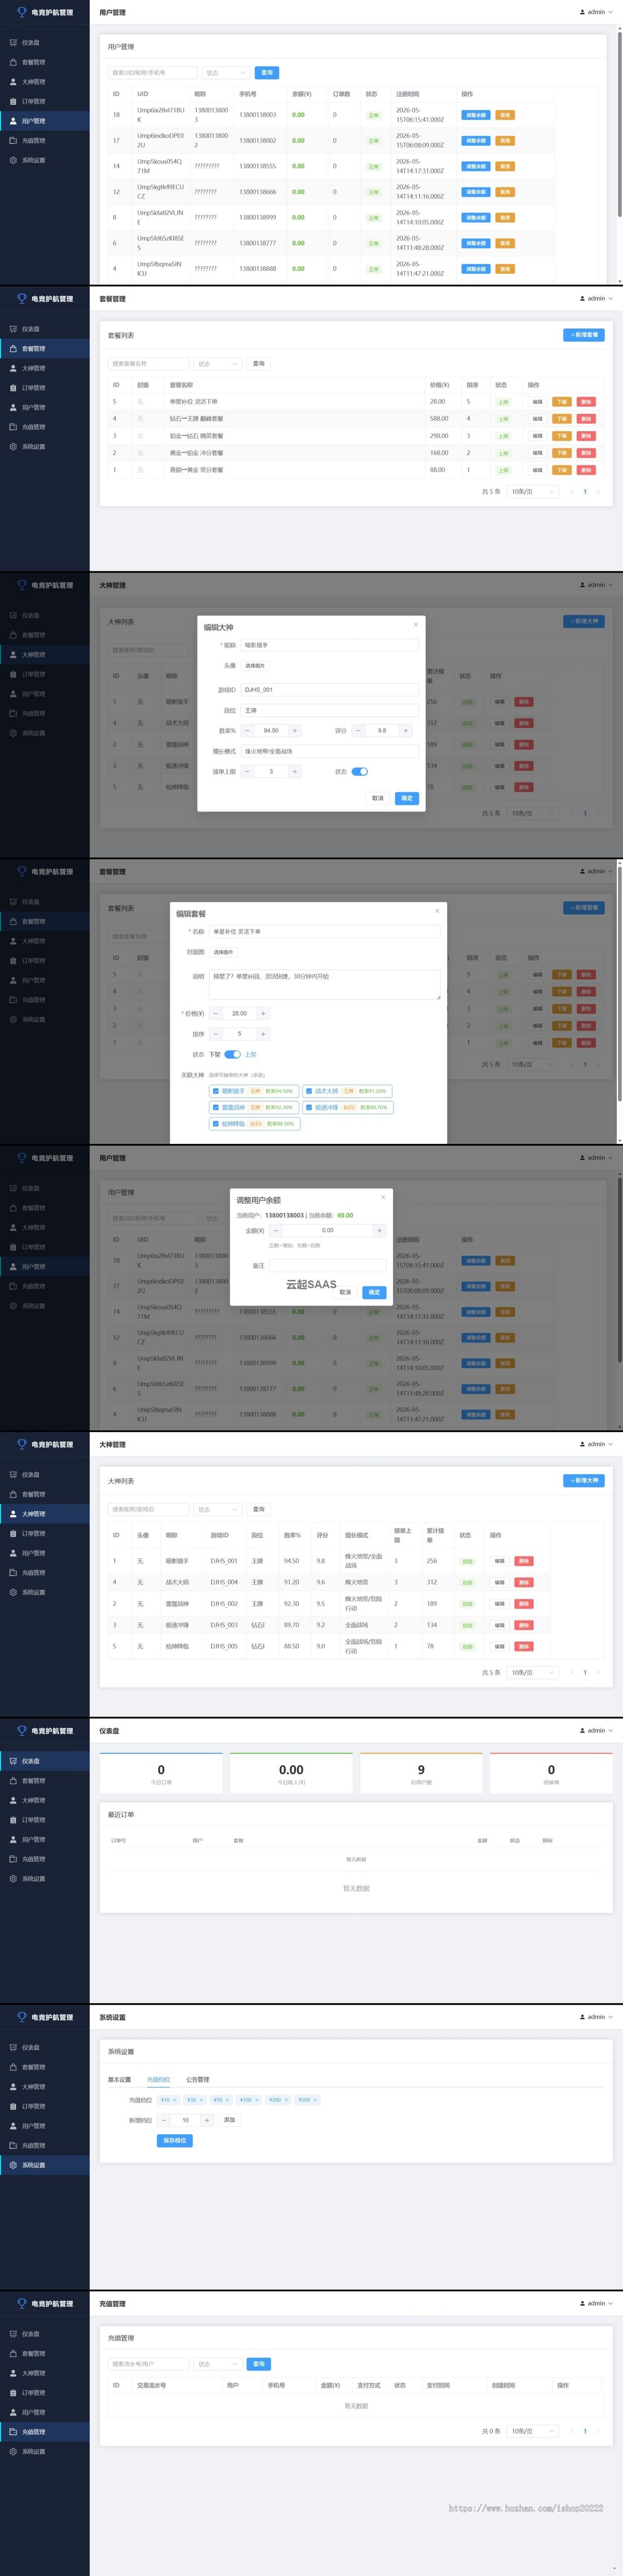623x2576 pixels.
Task: Click 昵称 field in 编辑大神 dialog
Action: (x=330, y=645)
